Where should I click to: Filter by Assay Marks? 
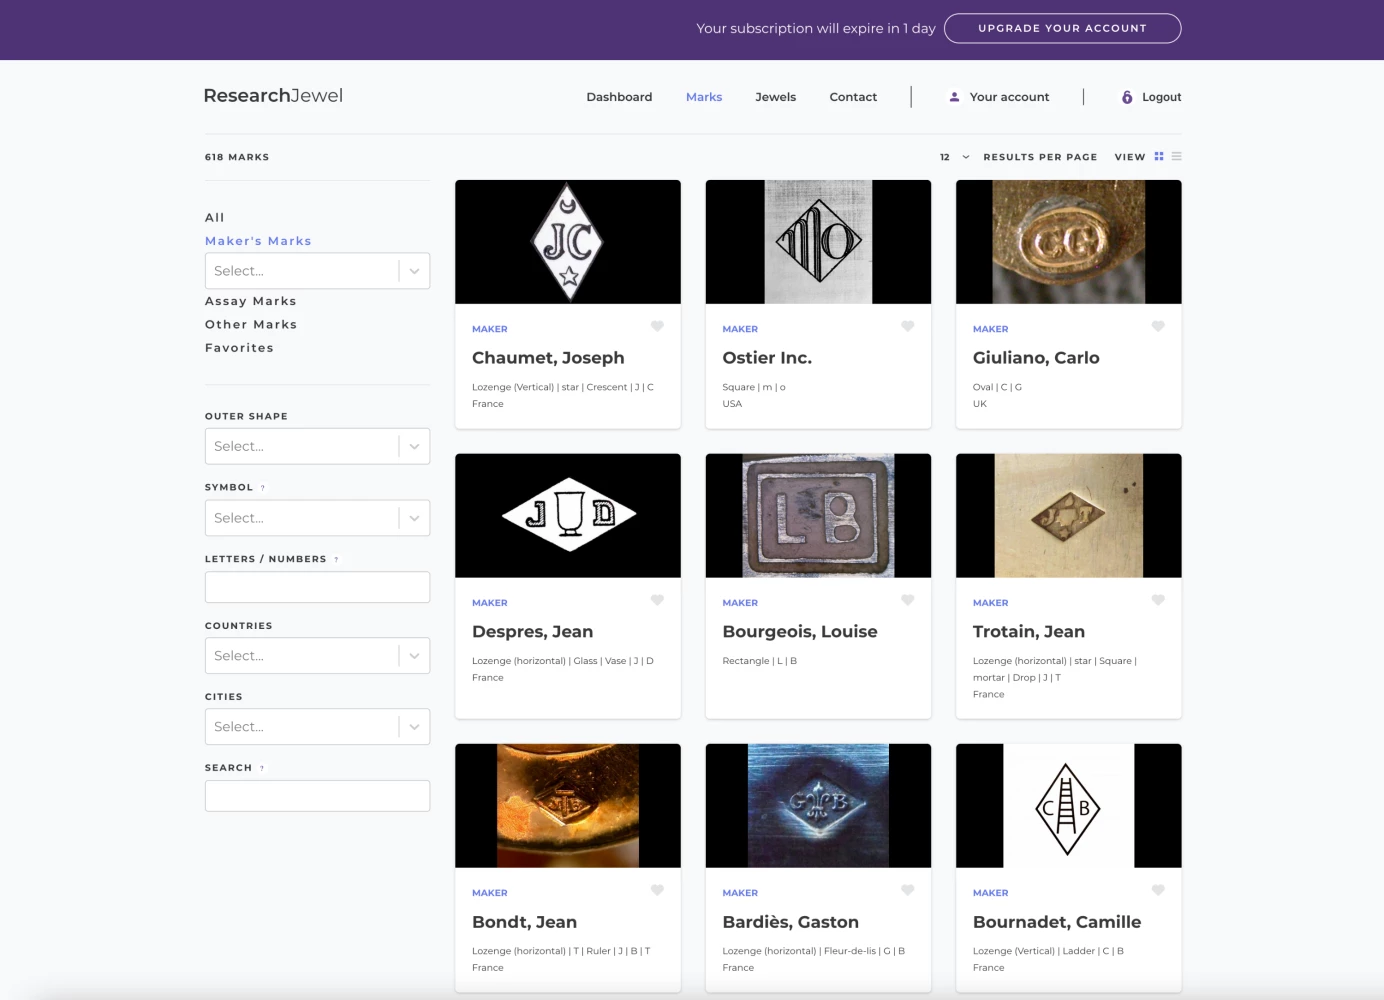(x=251, y=301)
